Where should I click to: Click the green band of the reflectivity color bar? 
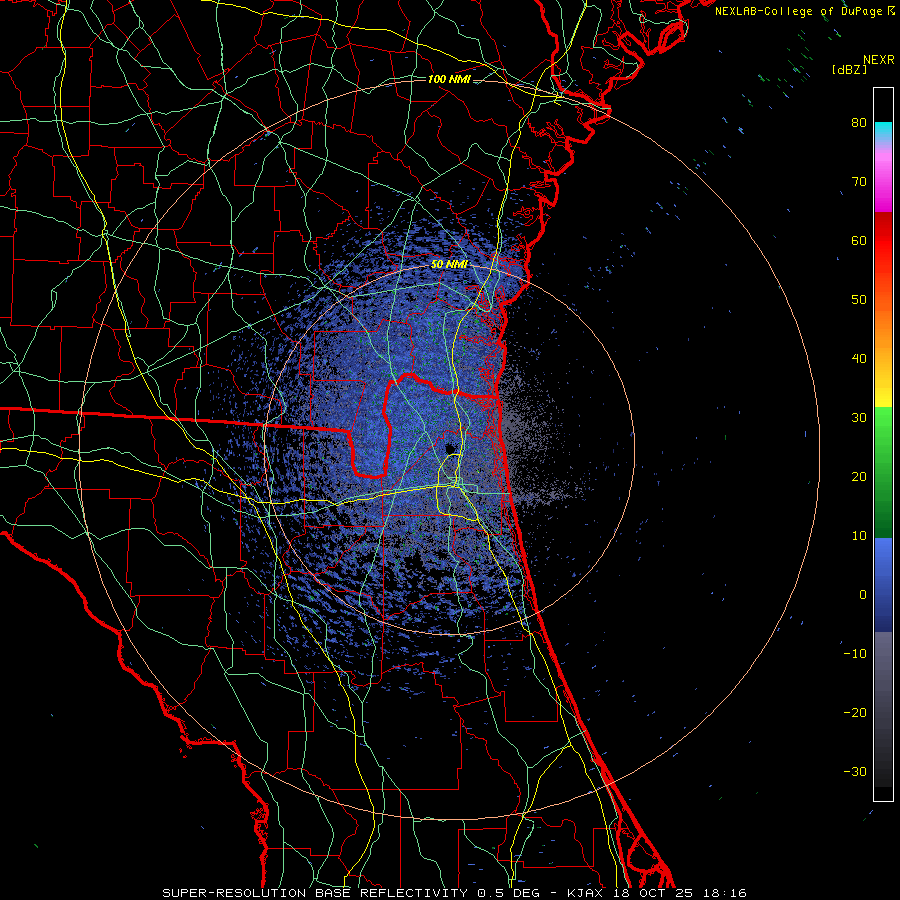(883, 472)
